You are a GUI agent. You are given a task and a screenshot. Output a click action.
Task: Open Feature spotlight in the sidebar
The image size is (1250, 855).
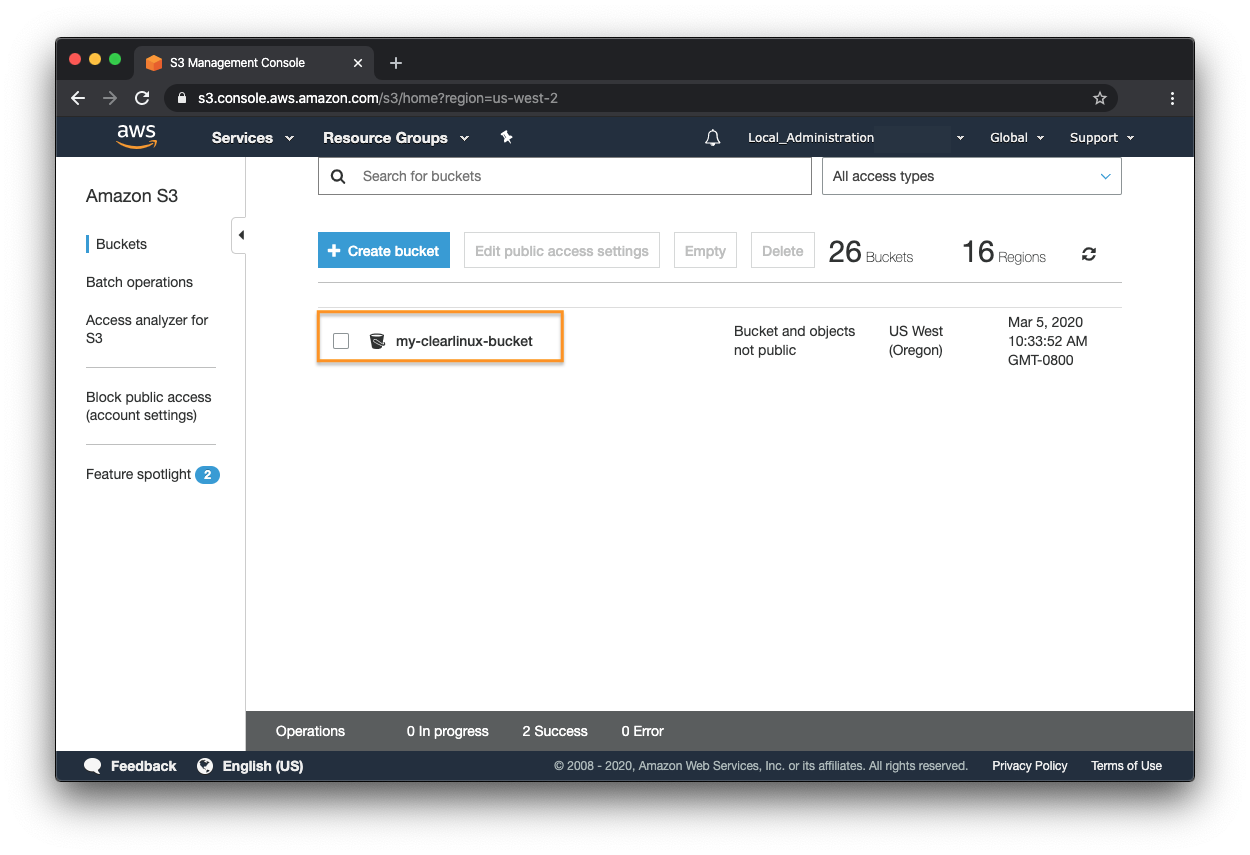(138, 474)
